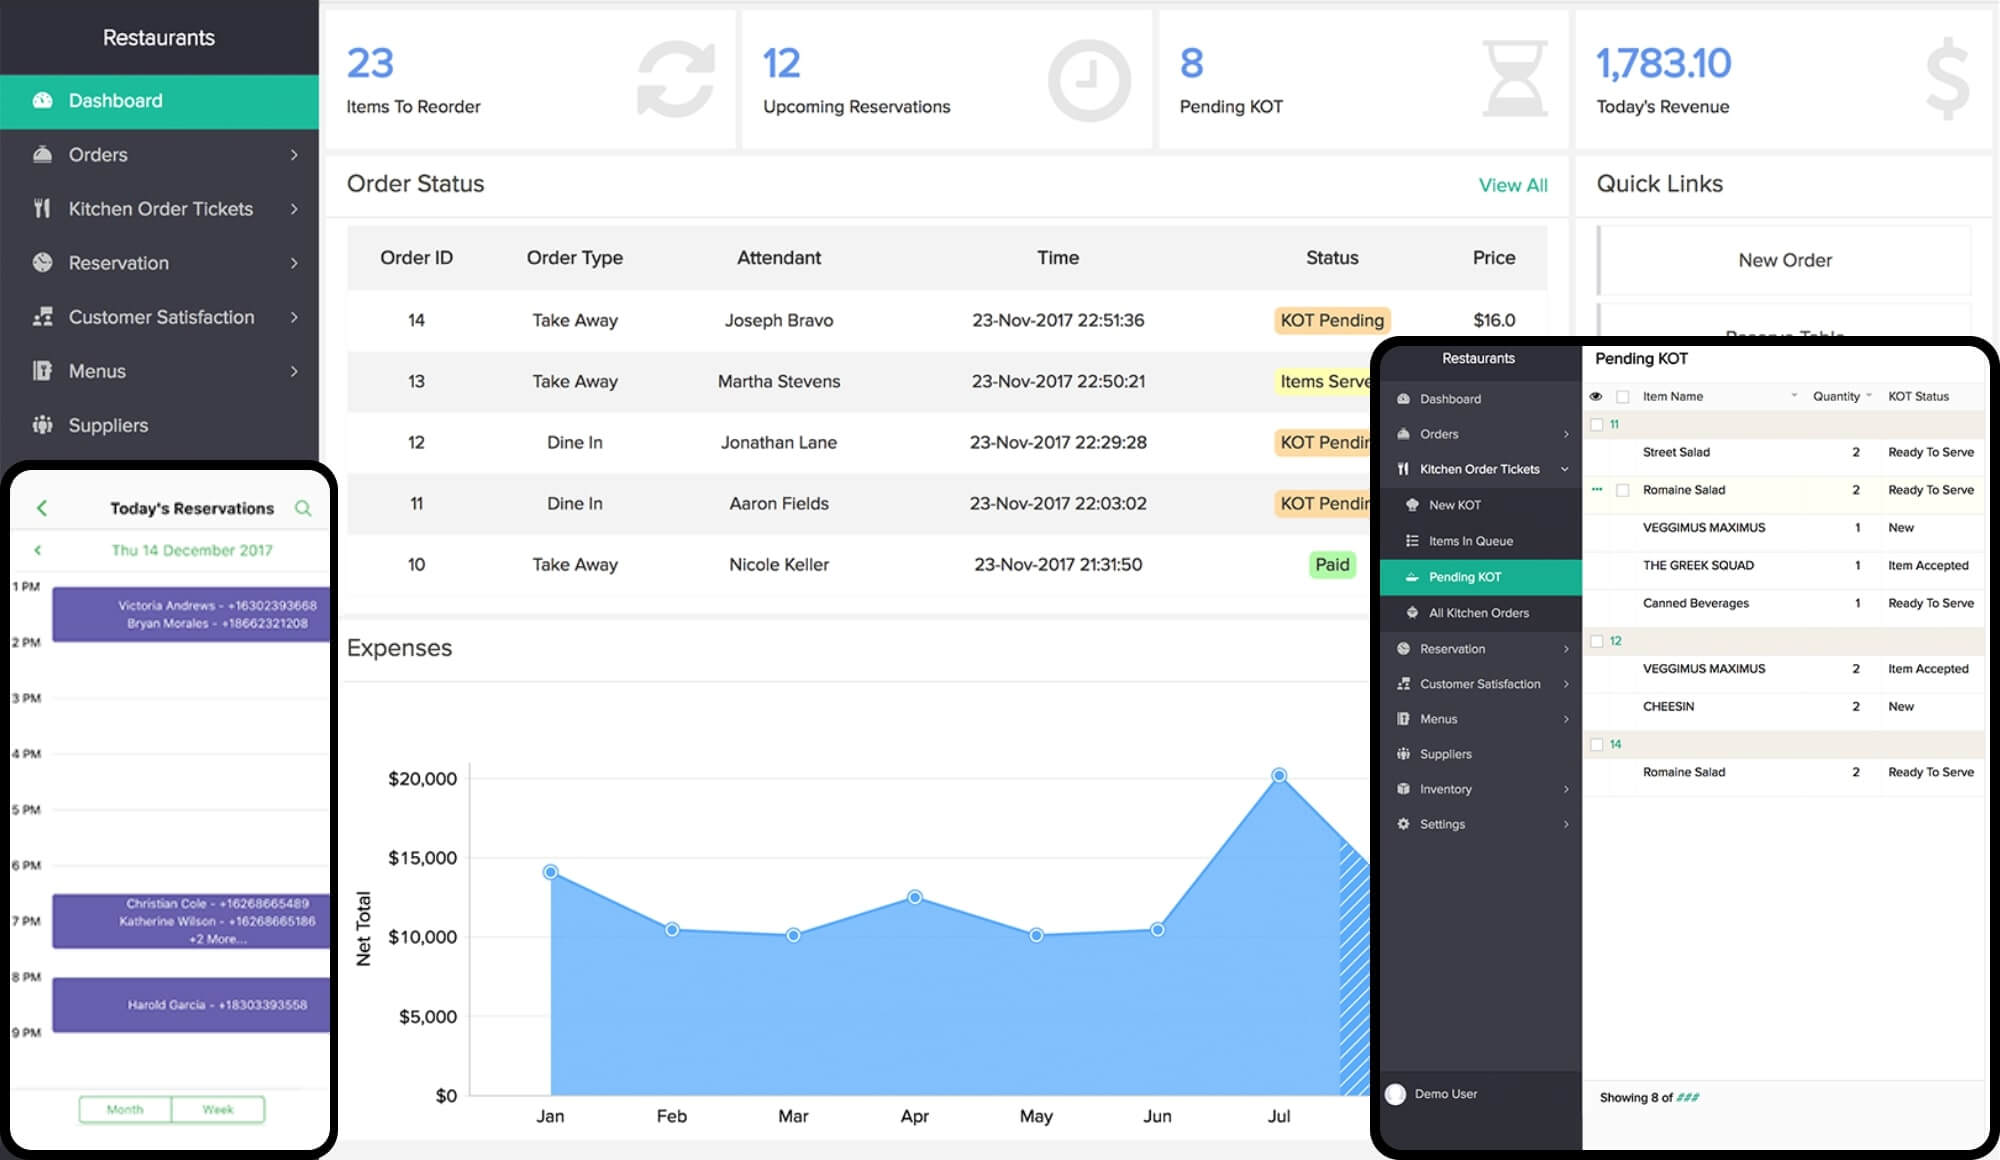Image resolution: width=2000 pixels, height=1160 pixels.
Task: Click View All link in Order Status
Action: tap(1512, 185)
